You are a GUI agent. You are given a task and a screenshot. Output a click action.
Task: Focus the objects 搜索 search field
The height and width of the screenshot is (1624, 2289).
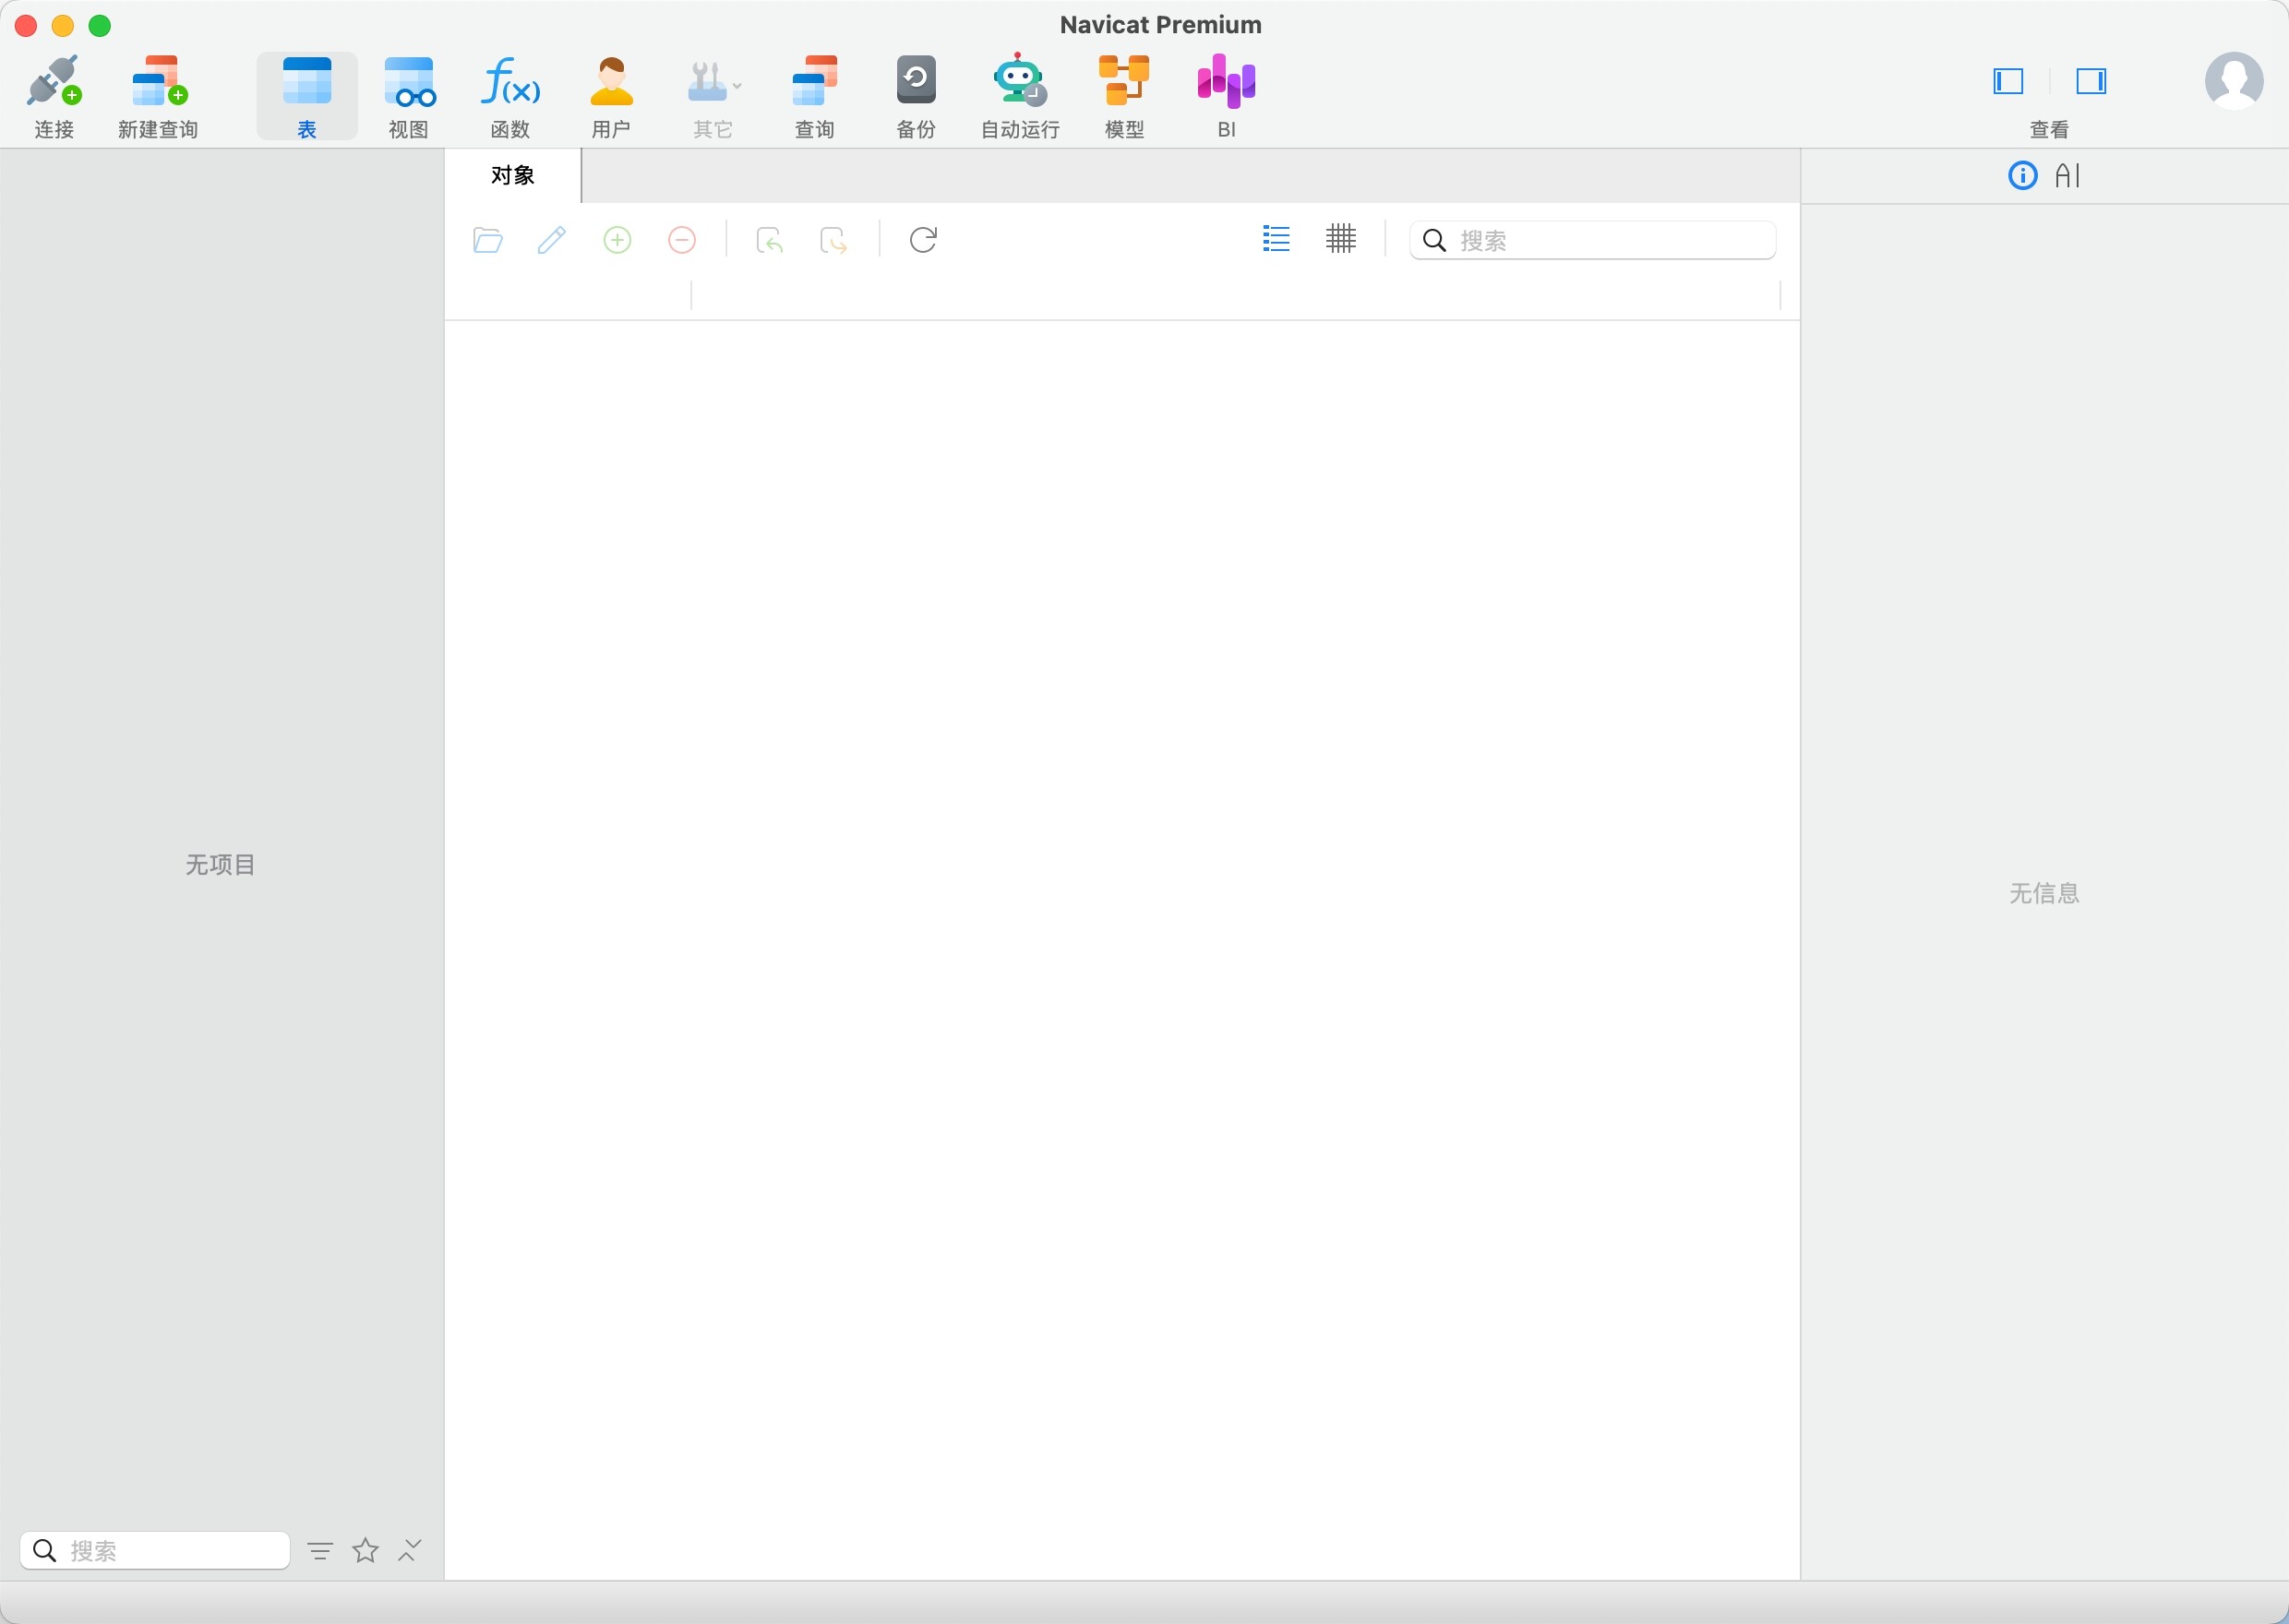(1592, 240)
